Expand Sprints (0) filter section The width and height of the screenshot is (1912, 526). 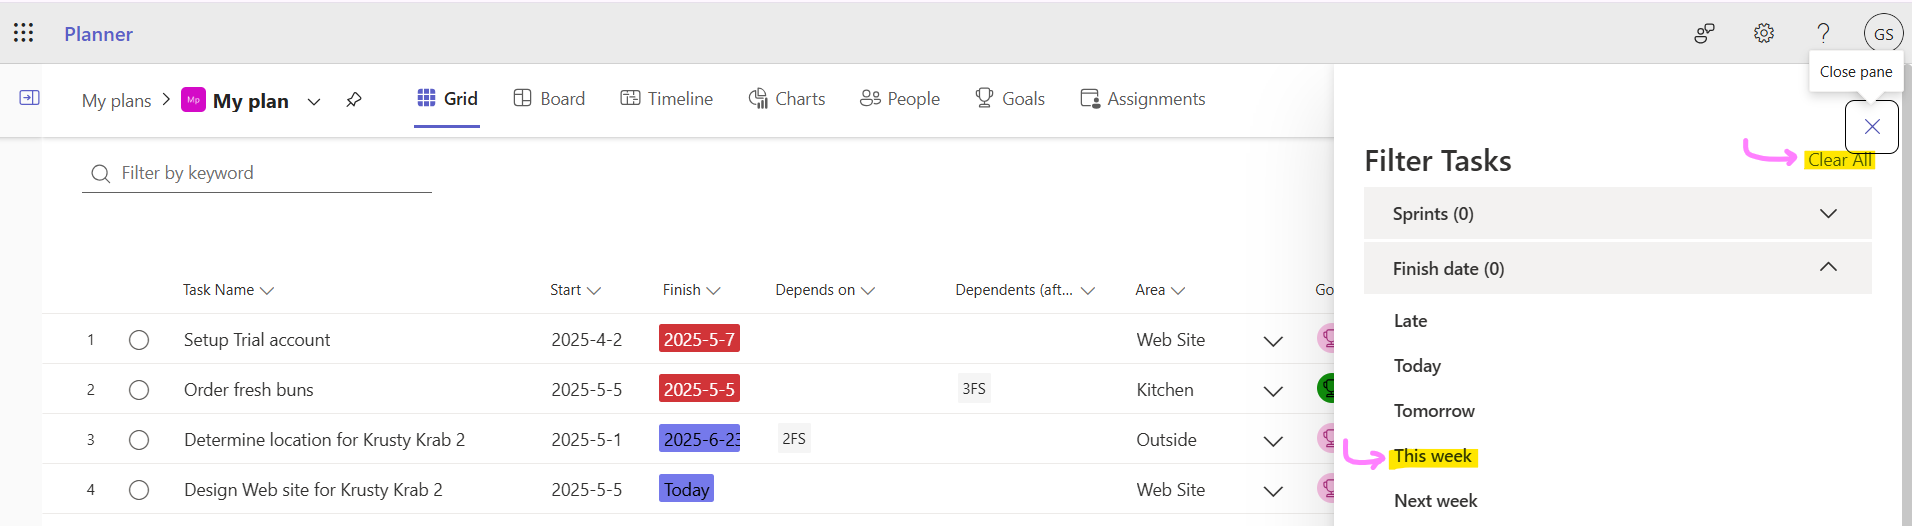(1618, 213)
